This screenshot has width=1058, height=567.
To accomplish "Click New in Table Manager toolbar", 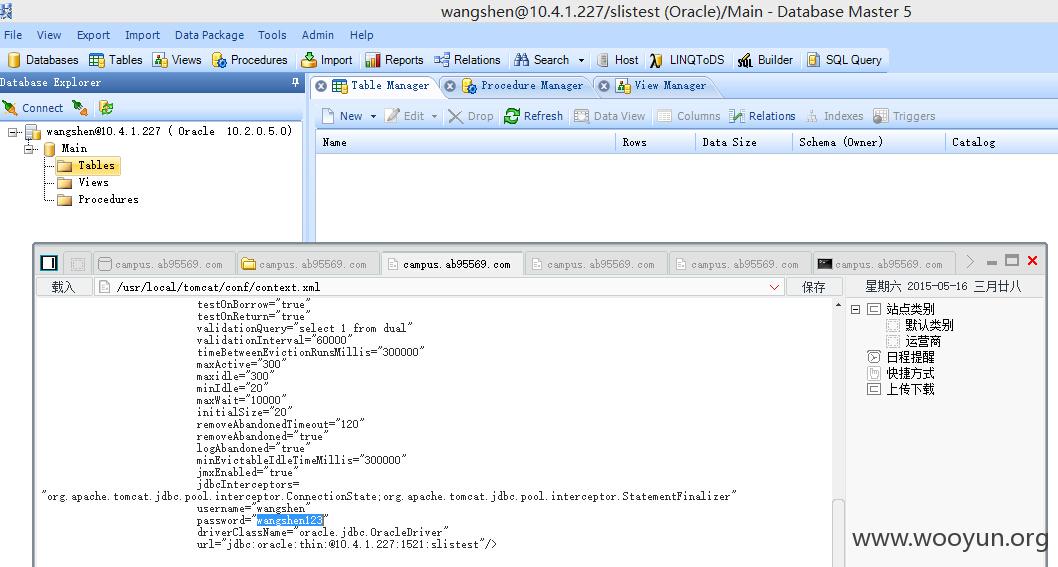I will 342,116.
